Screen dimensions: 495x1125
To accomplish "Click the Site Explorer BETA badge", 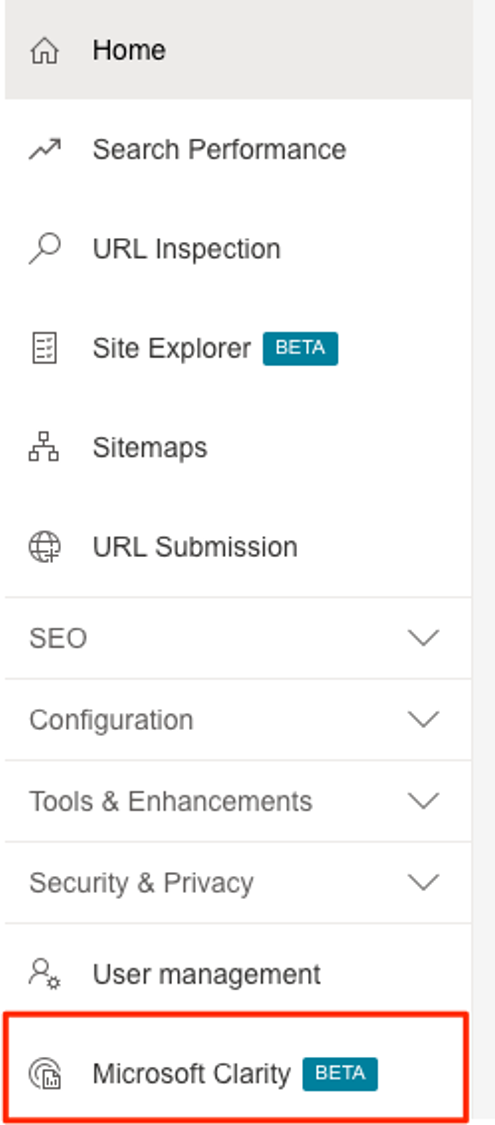I will (300, 348).
